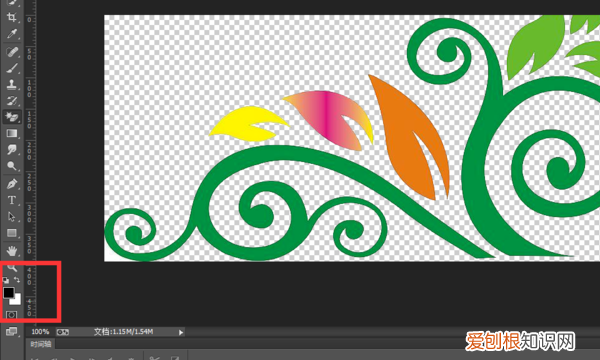
Task: Select the Clone Stamp tool
Action: coord(12,84)
